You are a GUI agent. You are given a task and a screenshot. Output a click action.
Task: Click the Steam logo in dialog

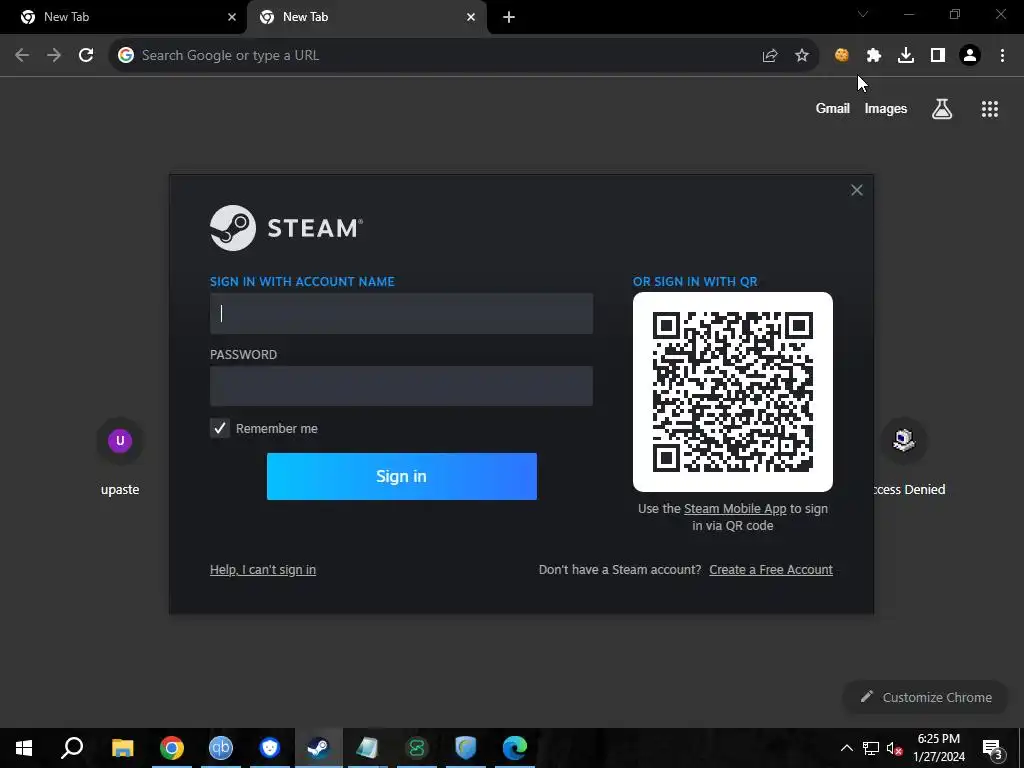click(286, 228)
